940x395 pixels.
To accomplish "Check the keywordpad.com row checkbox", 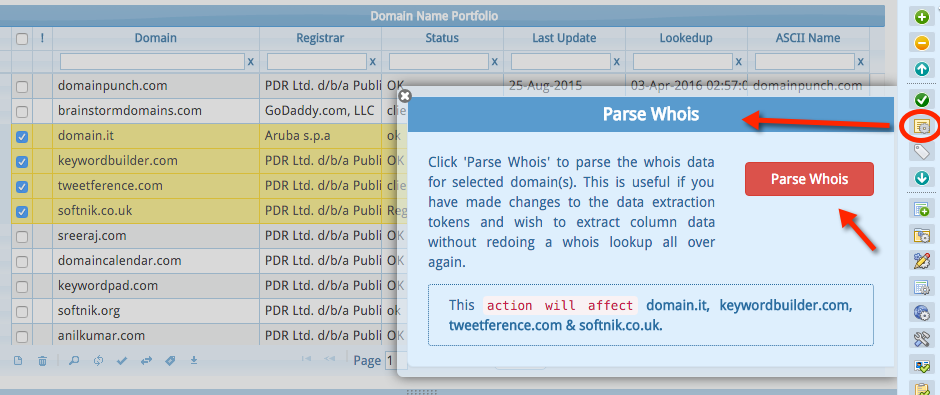I will (22, 287).
